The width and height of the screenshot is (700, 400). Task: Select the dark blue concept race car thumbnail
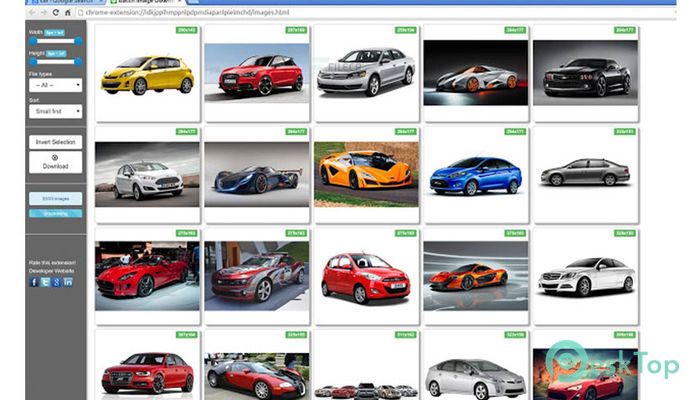tap(257, 174)
